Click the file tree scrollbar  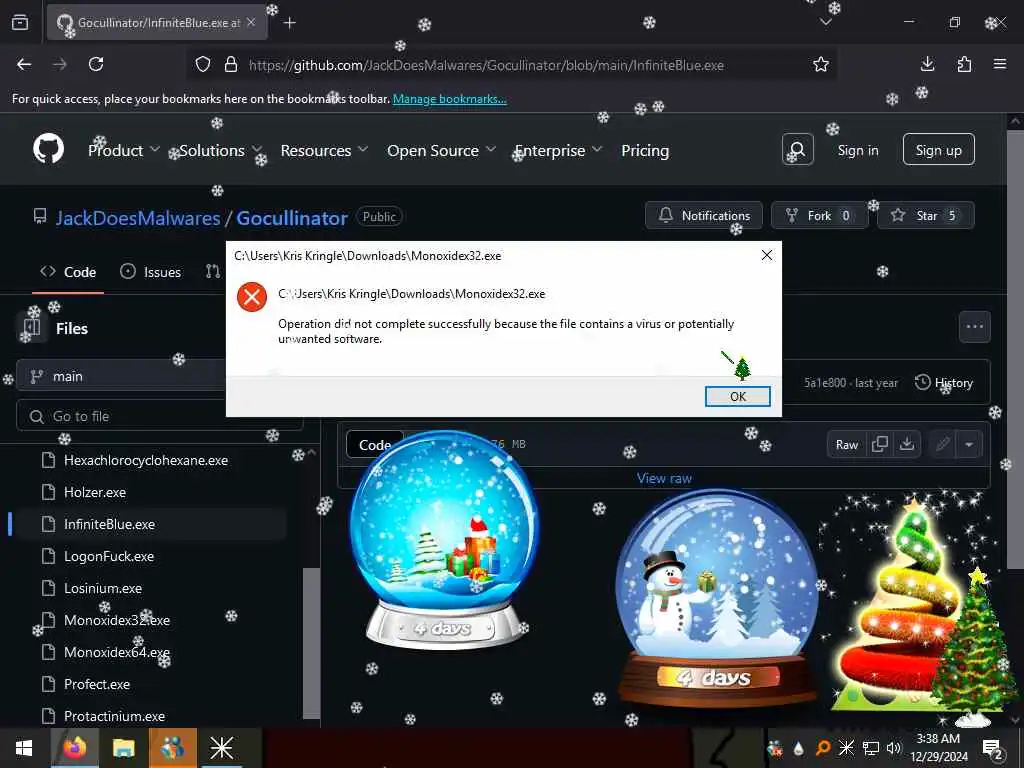point(312,643)
